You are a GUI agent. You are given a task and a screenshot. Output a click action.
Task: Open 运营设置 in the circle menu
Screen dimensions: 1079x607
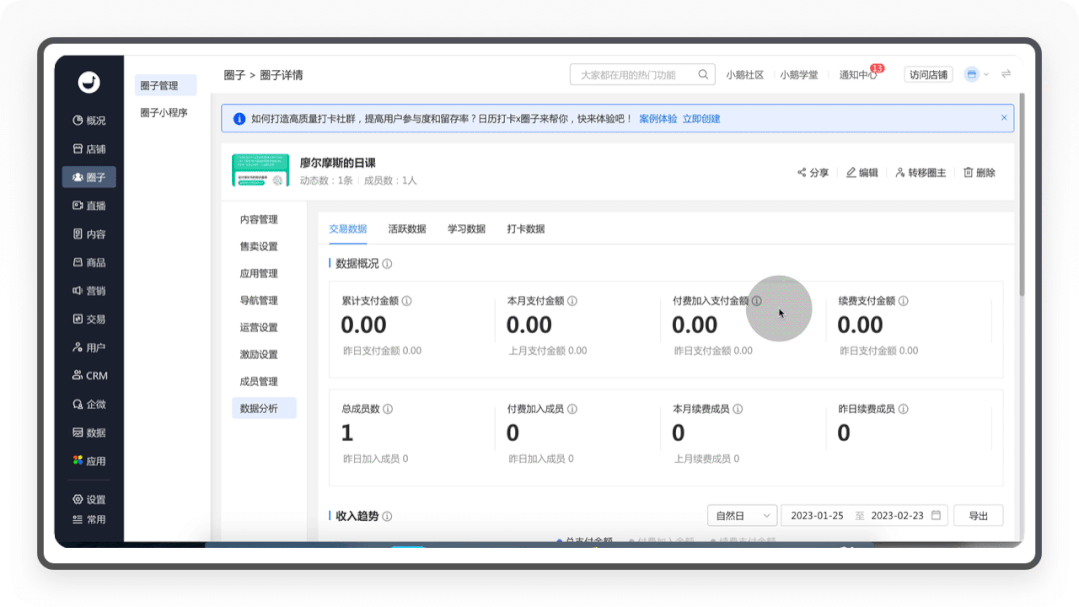pyautogui.click(x=259, y=328)
